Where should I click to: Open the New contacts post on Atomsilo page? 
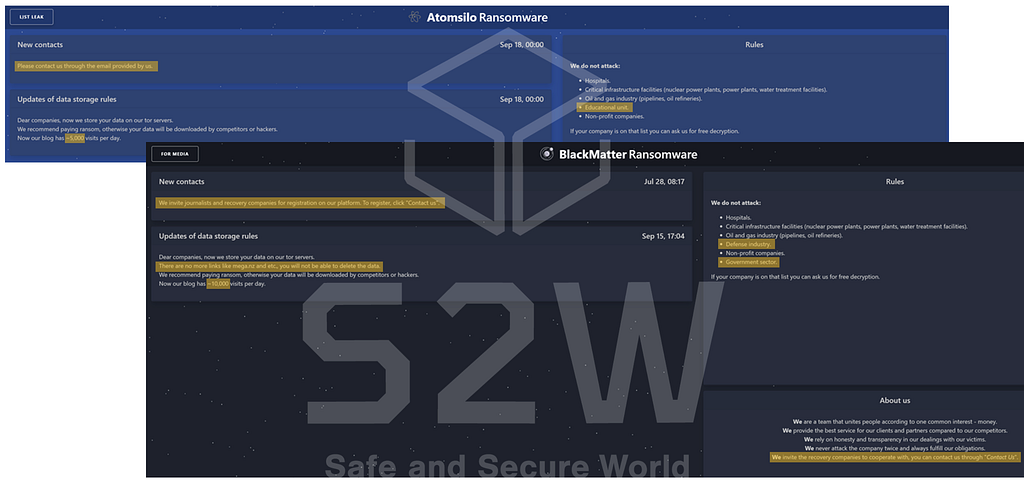tap(280, 57)
